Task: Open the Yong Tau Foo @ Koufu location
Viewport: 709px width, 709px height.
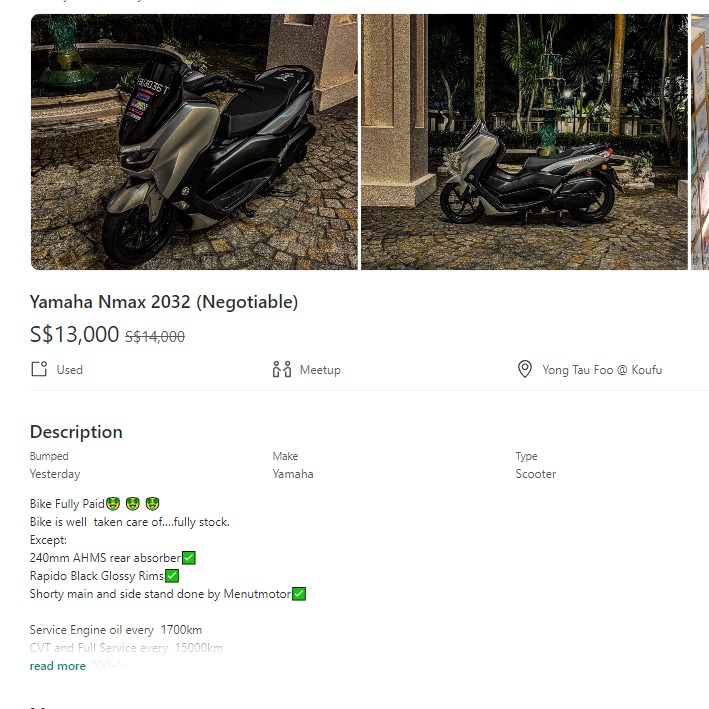Action: pyautogui.click(x=601, y=369)
